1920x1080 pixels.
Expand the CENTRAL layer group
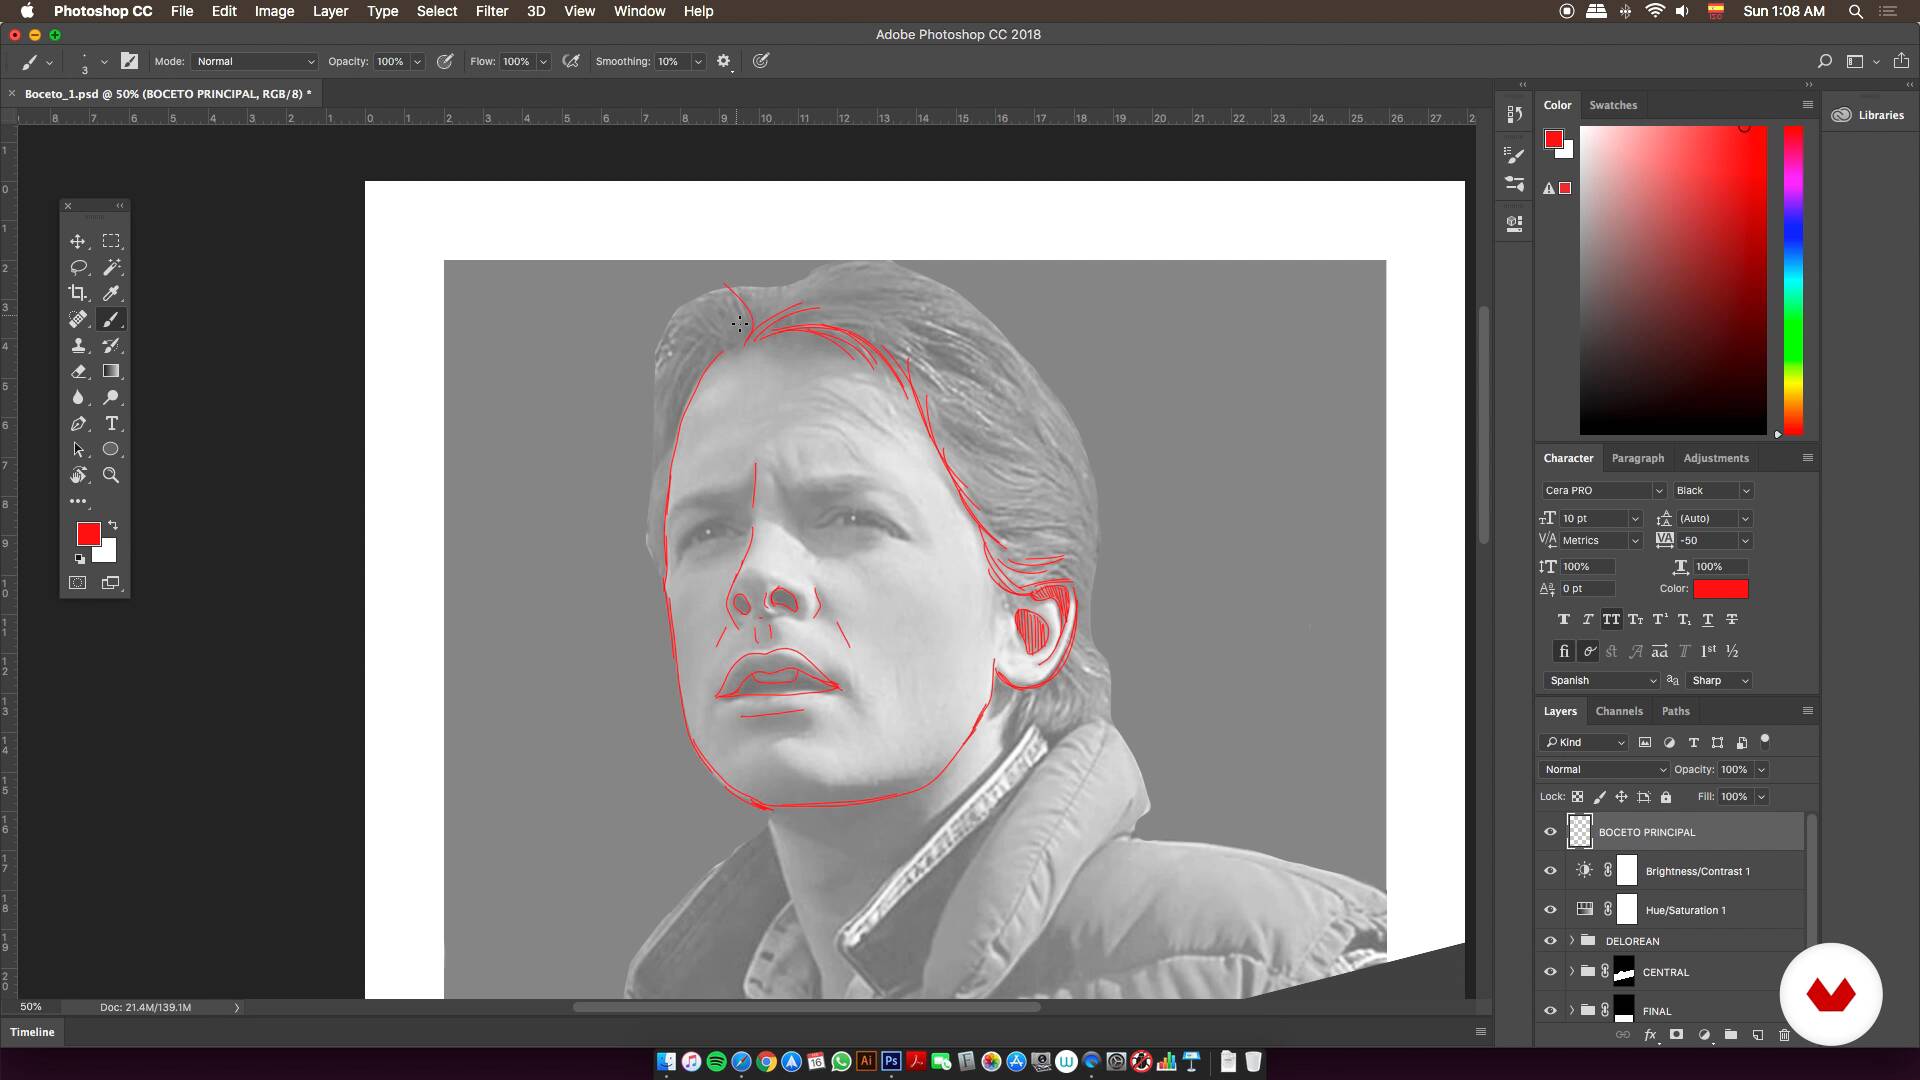[x=1571, y=972]
